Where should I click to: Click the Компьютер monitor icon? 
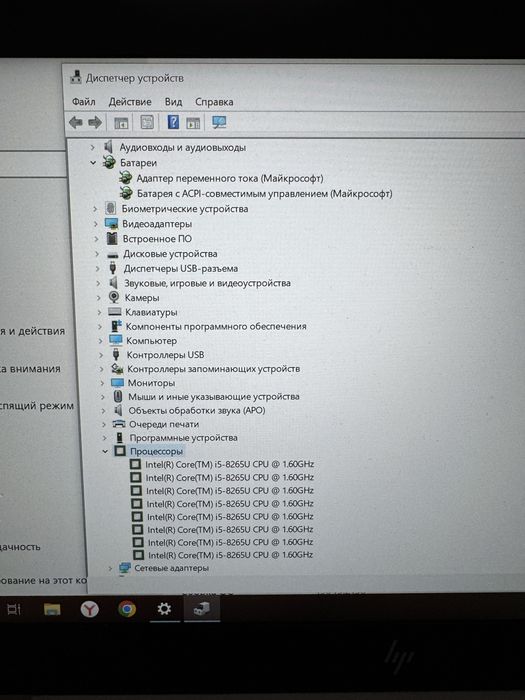116,340
